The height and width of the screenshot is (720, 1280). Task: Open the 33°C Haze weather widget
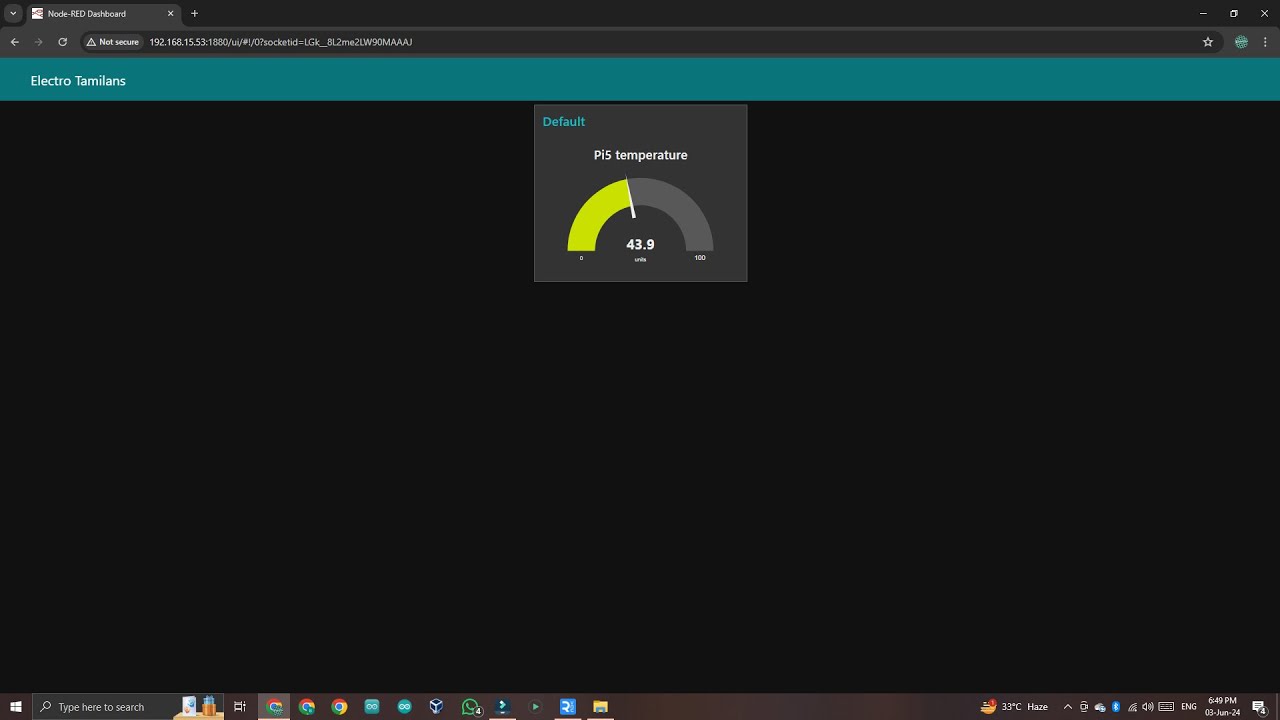pos(1014,707)
